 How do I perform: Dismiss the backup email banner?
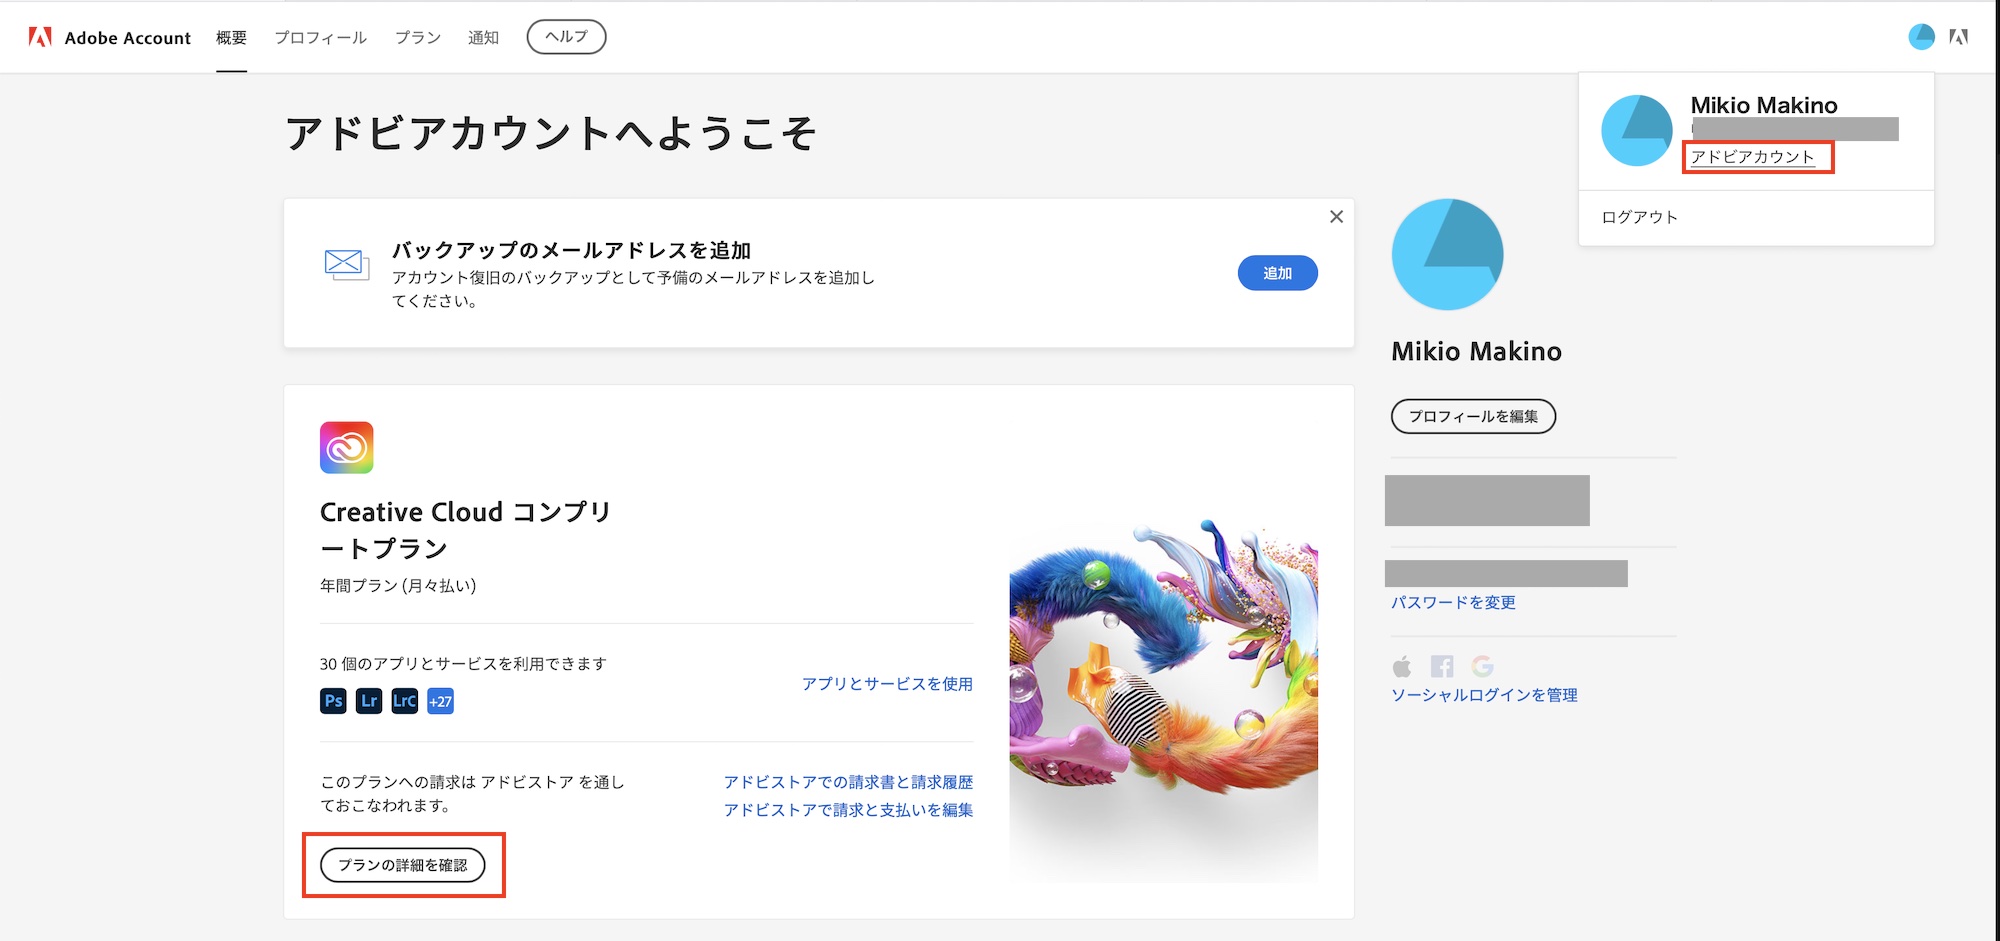click(x=1336, y=217)
